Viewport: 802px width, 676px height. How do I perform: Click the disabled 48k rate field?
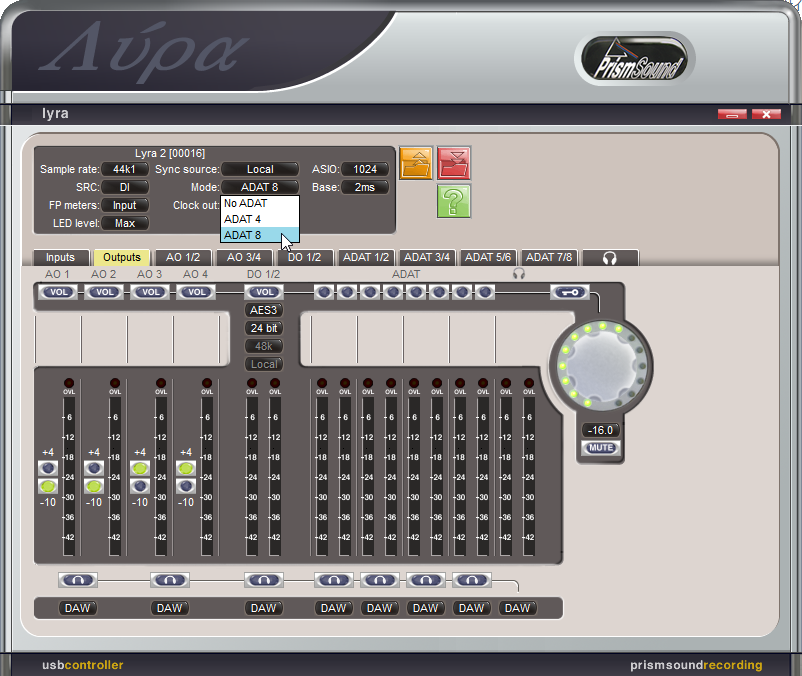coord(264,346)
